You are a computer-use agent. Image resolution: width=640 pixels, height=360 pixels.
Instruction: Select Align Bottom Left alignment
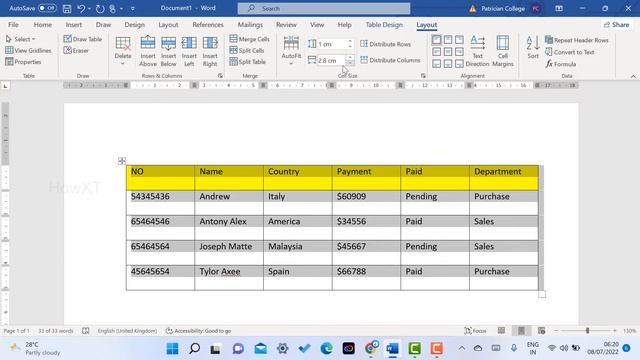436,64
